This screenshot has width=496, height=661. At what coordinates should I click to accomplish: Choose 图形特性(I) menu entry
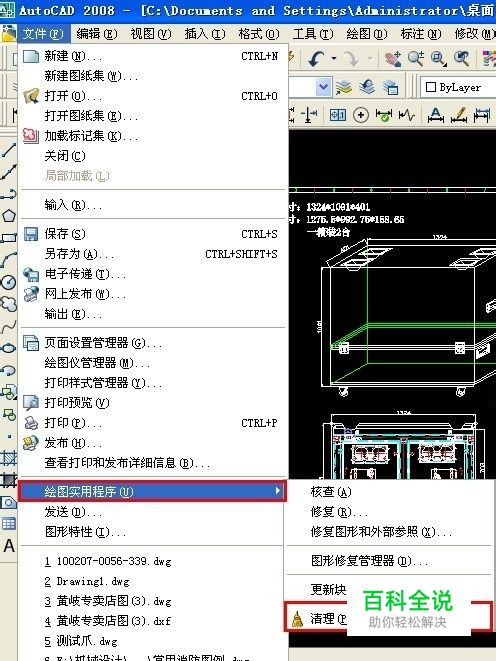point(153,532)
